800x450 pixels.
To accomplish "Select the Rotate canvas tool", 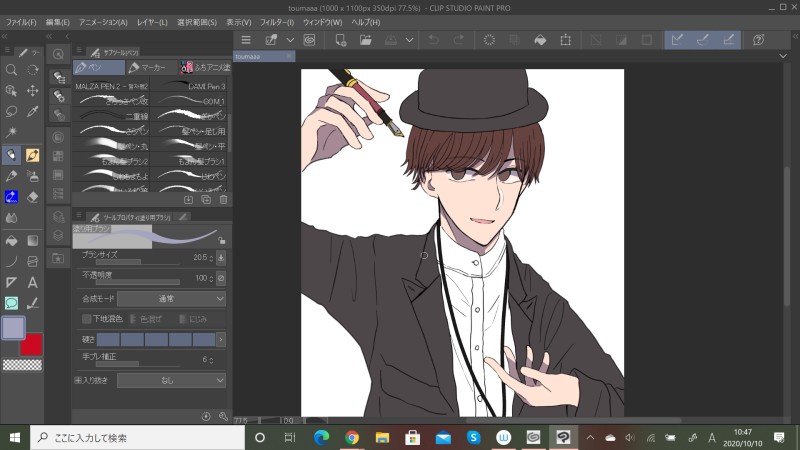I will tap(33, 70).
